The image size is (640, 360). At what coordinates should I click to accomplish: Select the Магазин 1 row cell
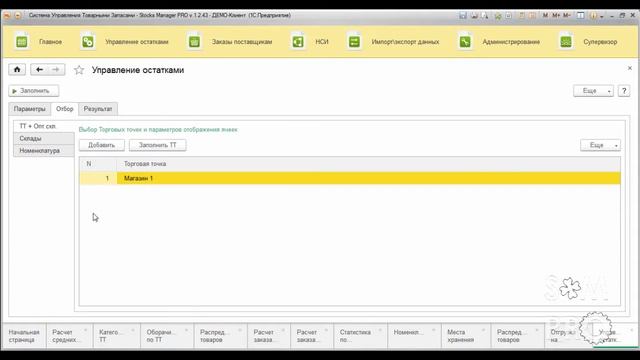point(369,178)
